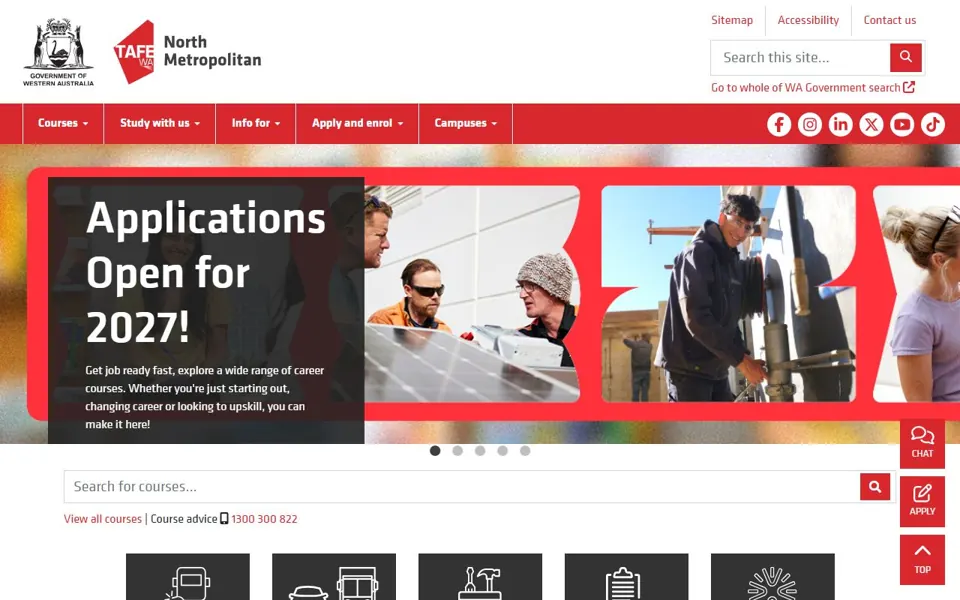Image resolution: width=960 pixels, height=600 pixels.
Task: Expand the Info for dropdown
Action: [256, 123]
